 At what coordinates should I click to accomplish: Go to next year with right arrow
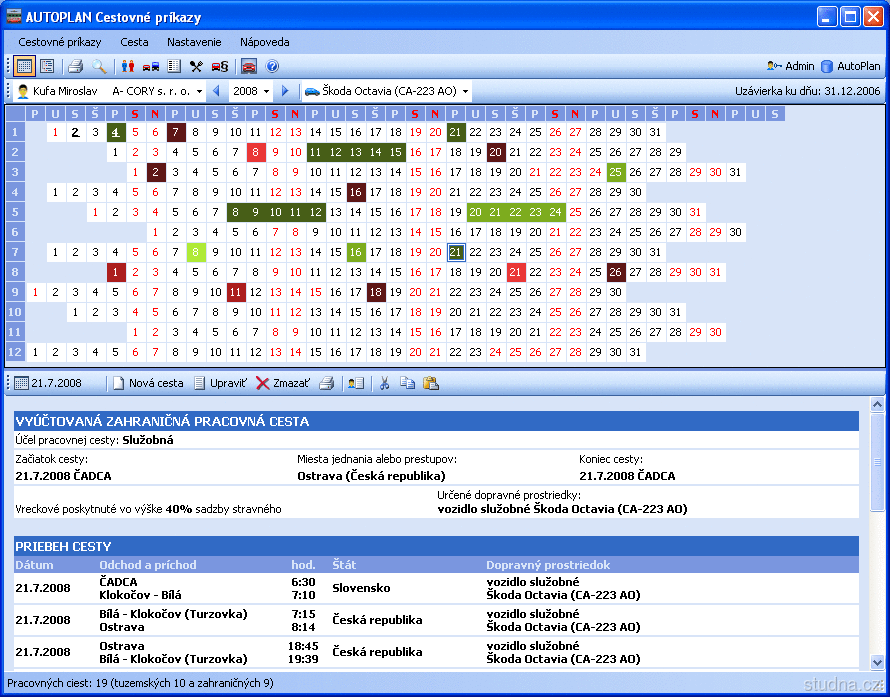point(285,91)
